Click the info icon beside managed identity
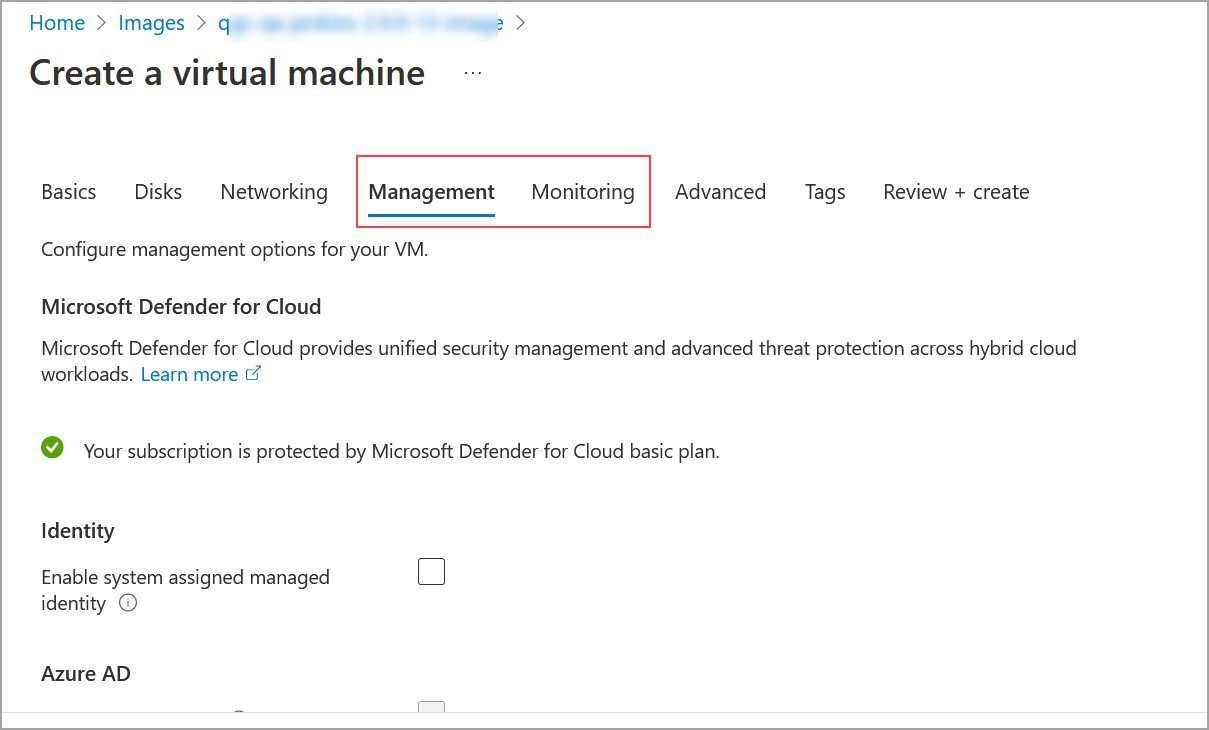Screen dimensions: 1209x730 pyautogui.click(x=128, y=603)
